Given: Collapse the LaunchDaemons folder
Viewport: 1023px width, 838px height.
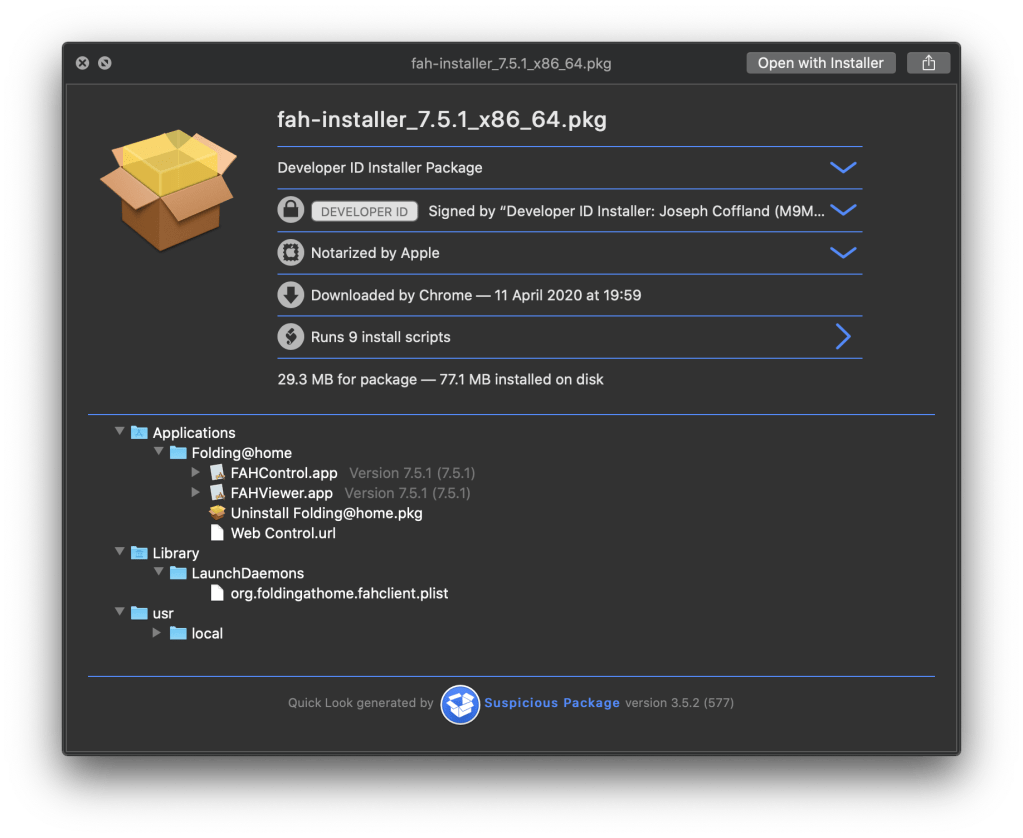Looking at the screenshot, I should tap(158, 573).
